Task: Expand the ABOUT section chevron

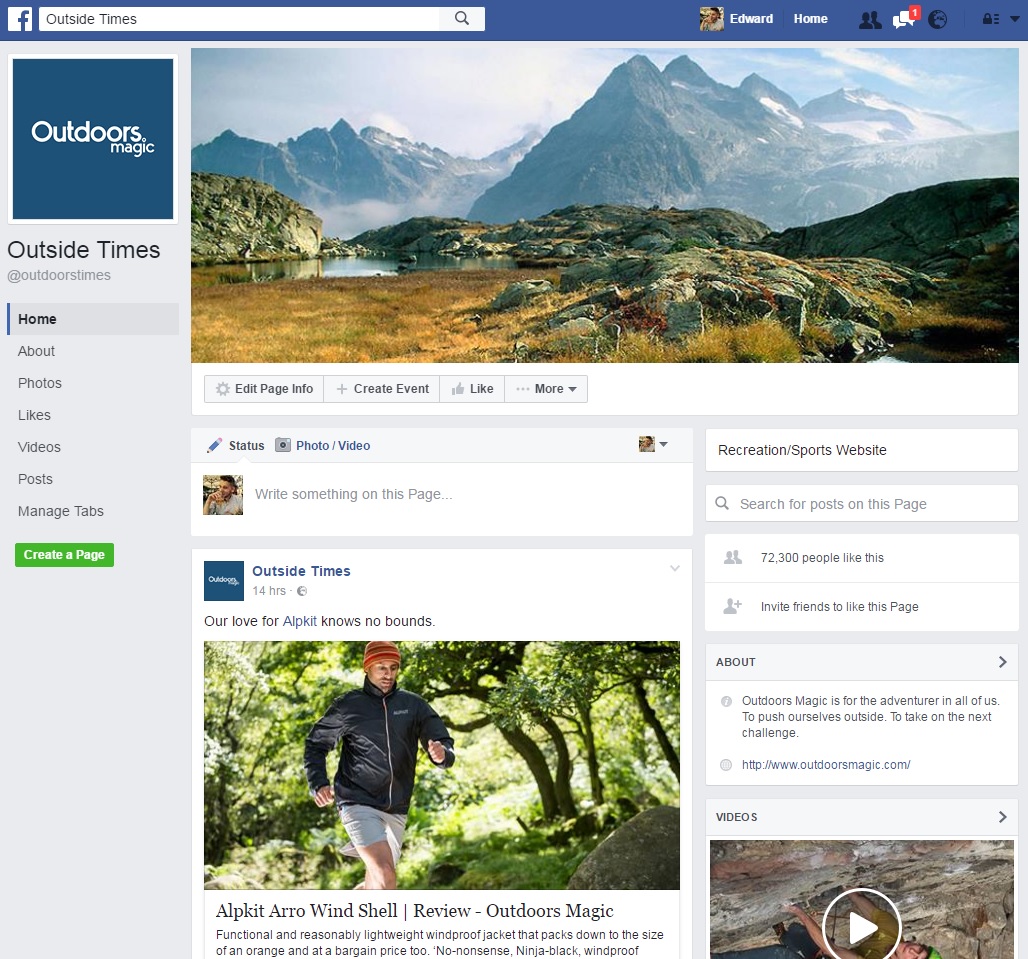Action: coord(1002,662)
